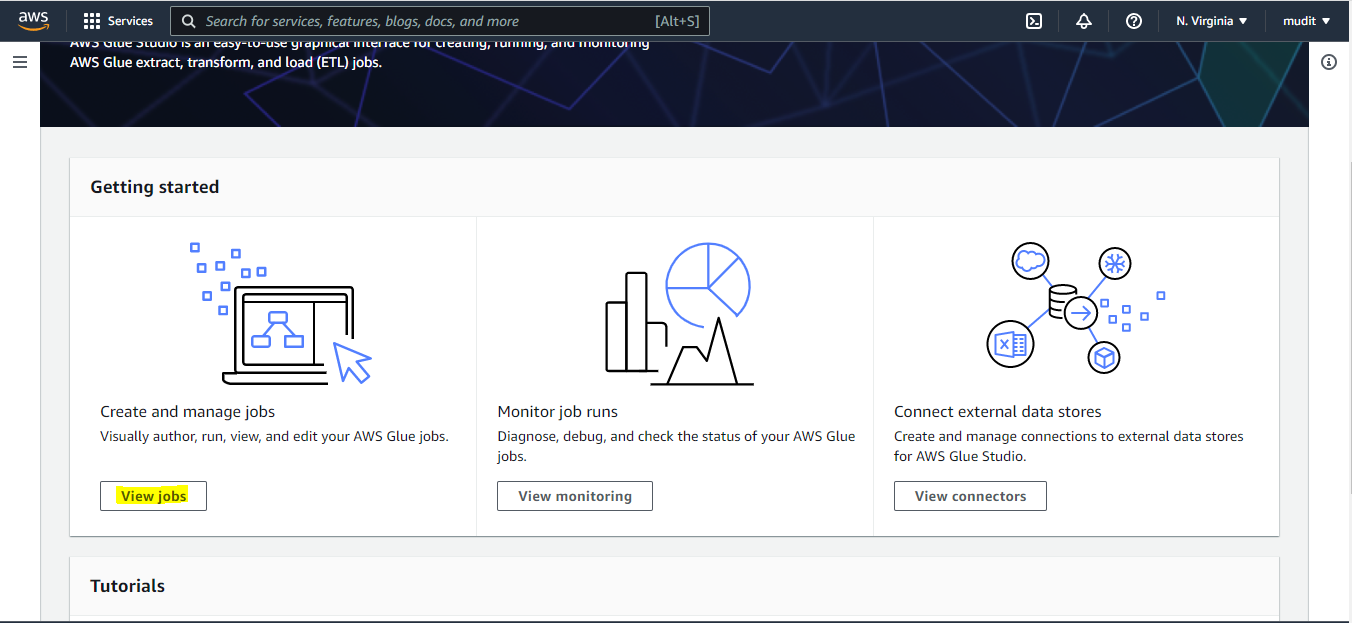Viewport: 1352px width, 623px height.
Task: Click the Connect external data stores illustration
Action: pyautogui.click(x=1075, y=307)
